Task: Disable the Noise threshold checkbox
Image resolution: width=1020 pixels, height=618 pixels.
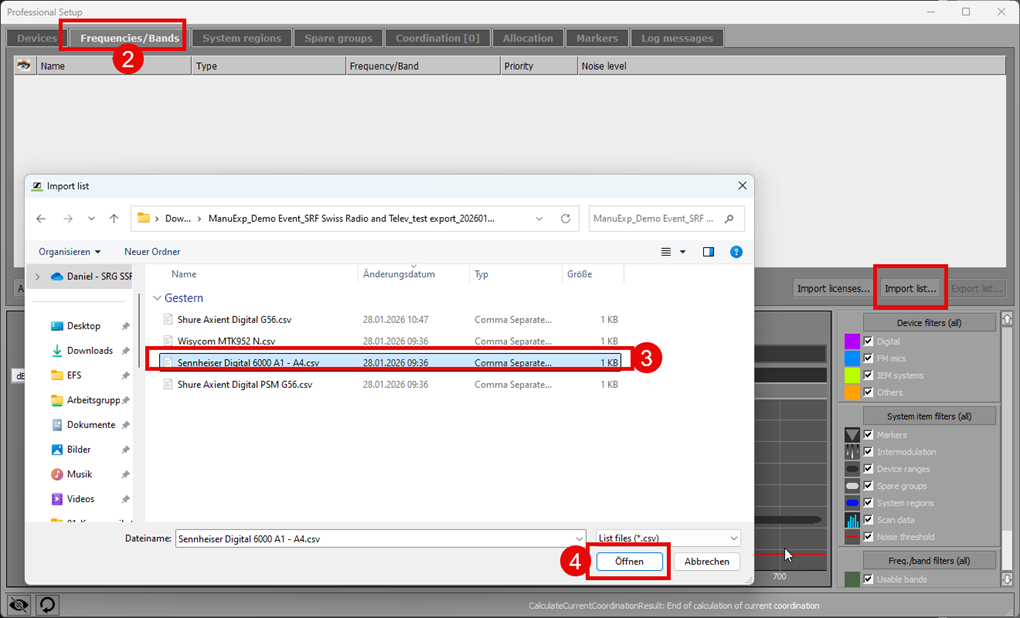Action: (868, 537)
